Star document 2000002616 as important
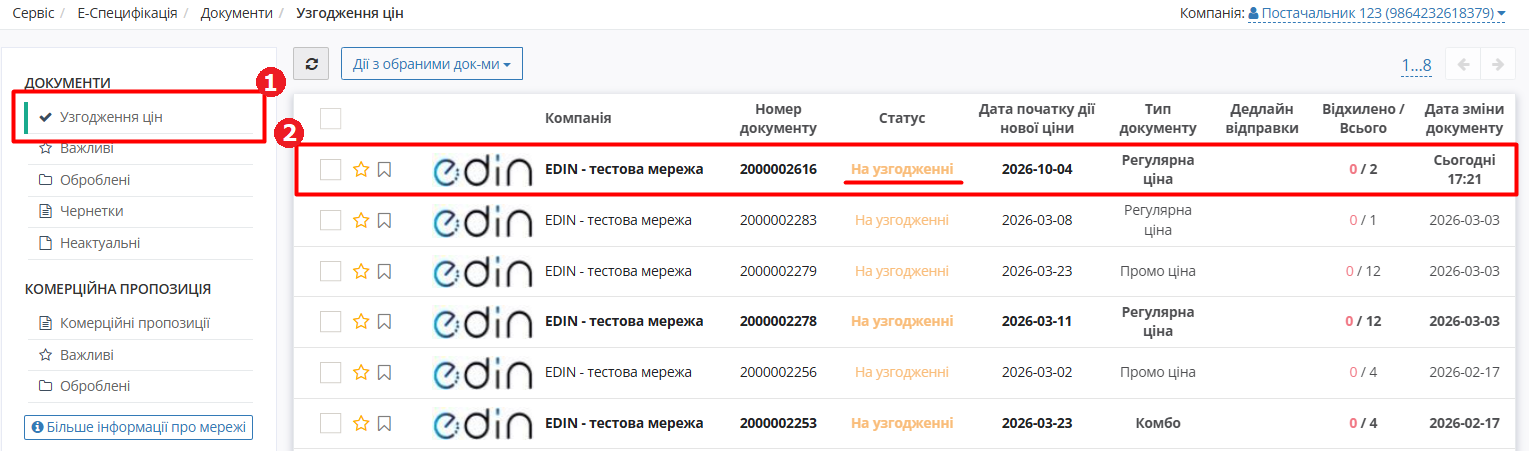 tap(361, 169)
